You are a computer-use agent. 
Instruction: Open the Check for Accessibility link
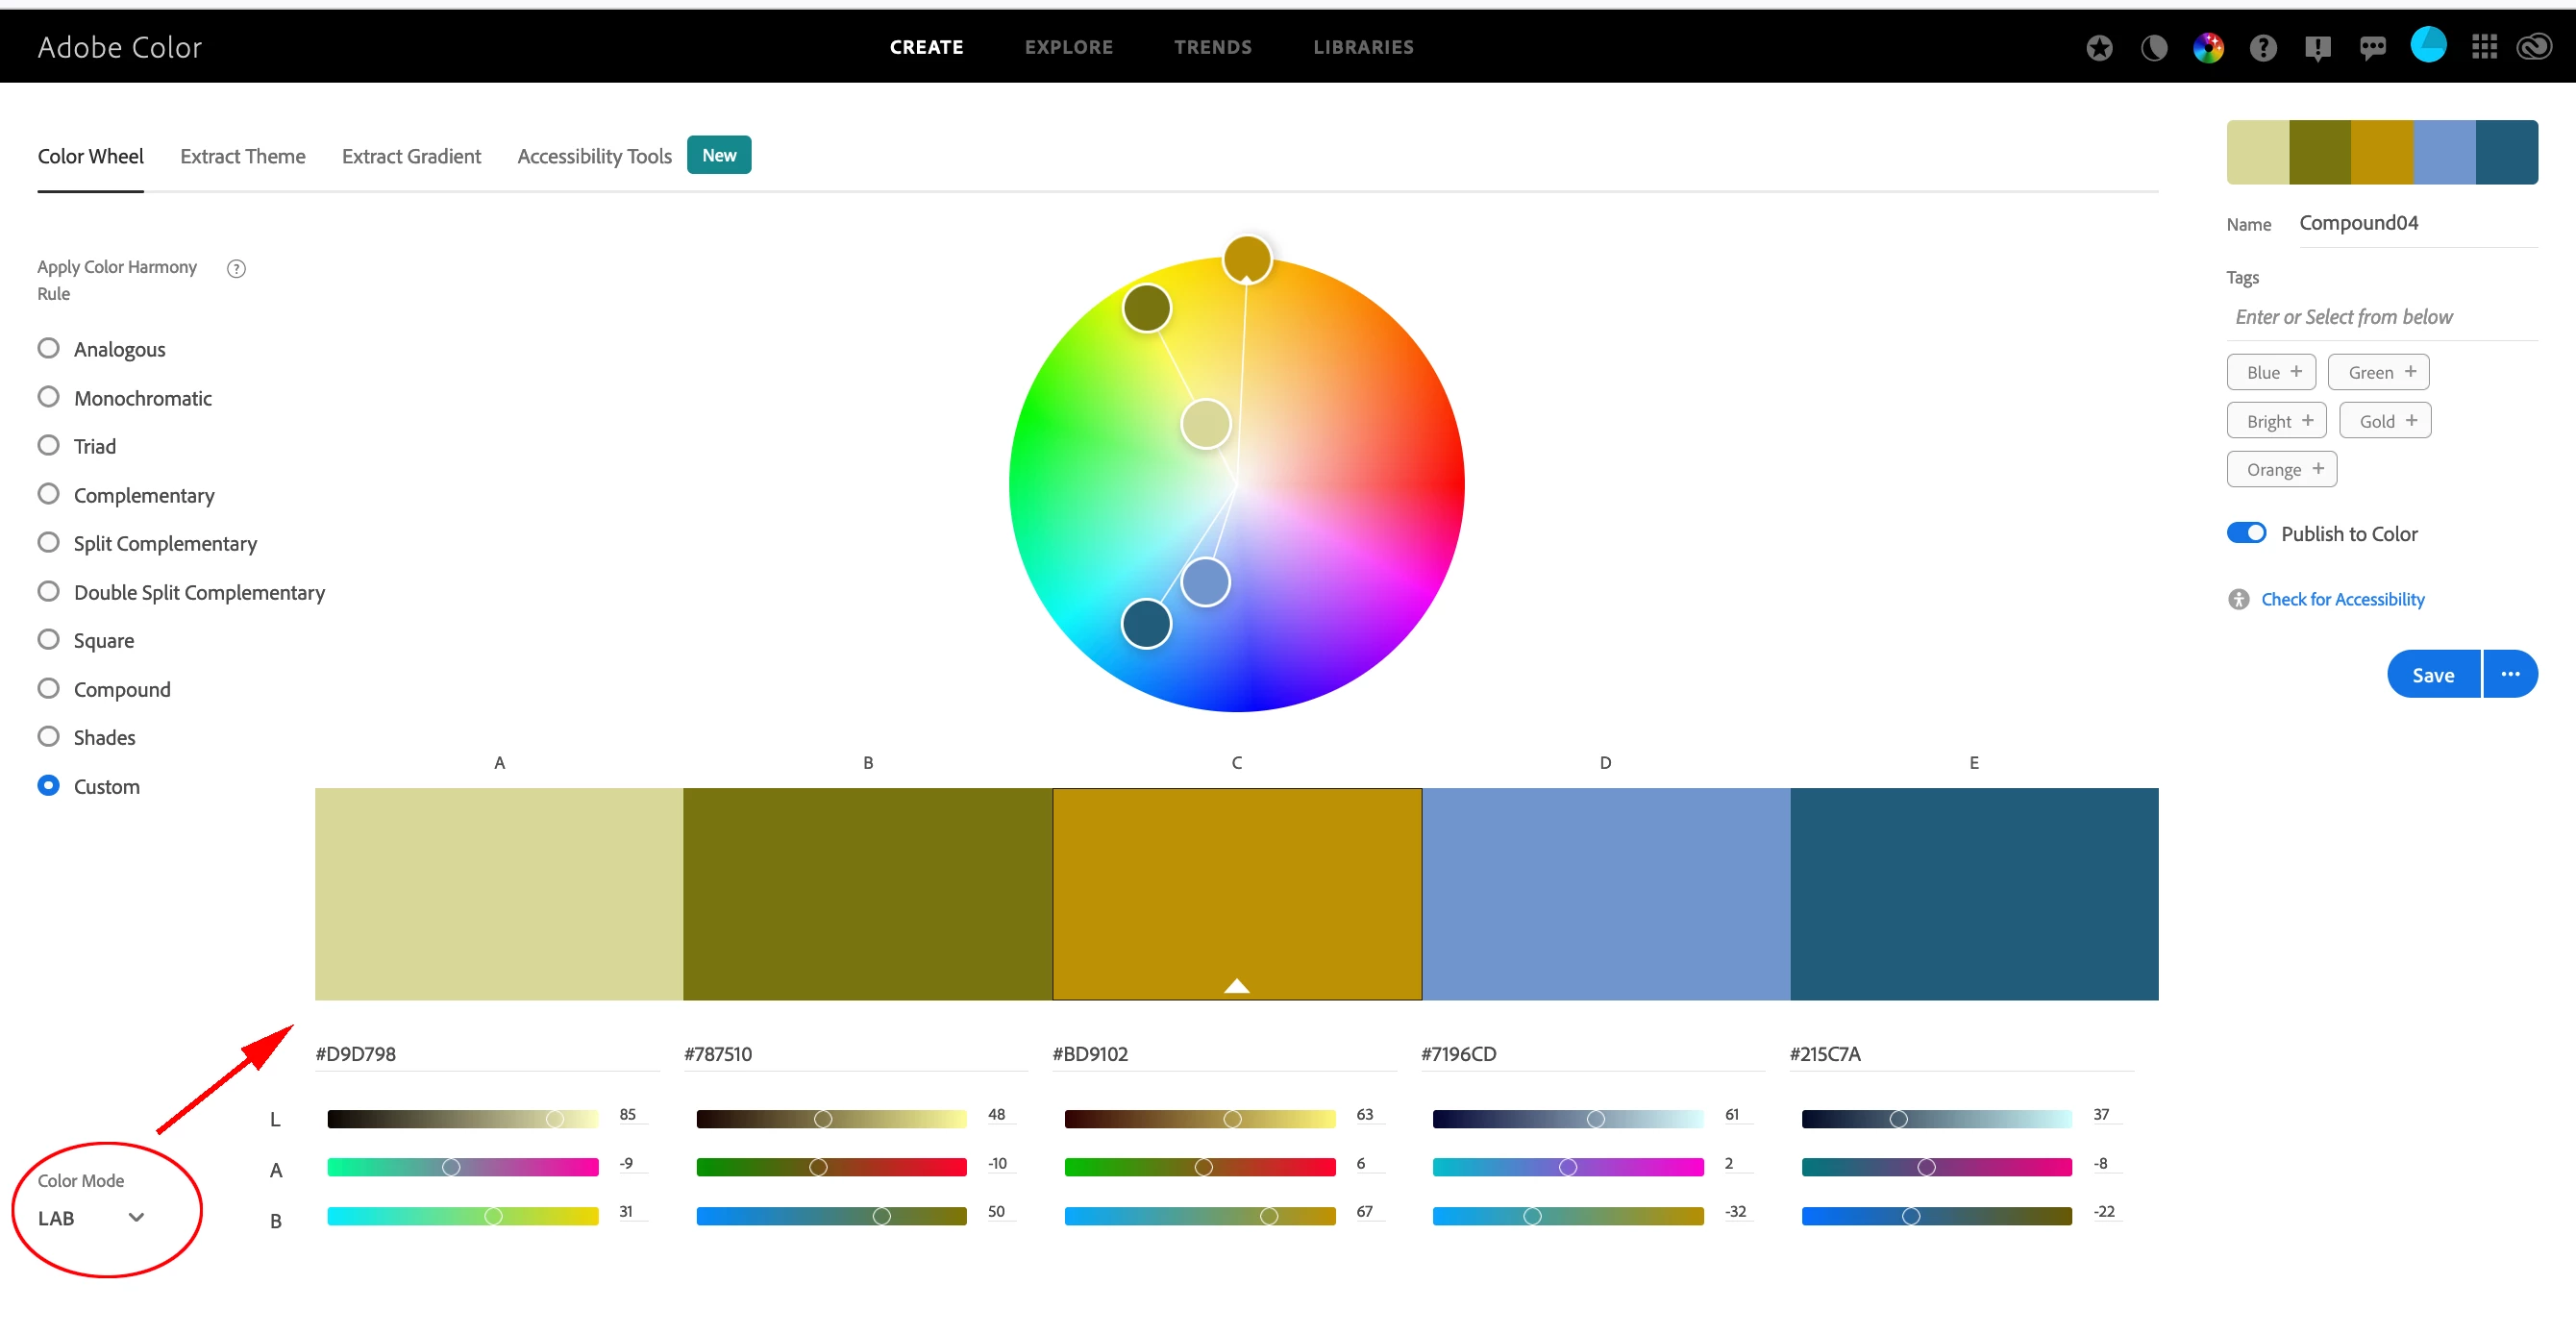coord(2342,599)
